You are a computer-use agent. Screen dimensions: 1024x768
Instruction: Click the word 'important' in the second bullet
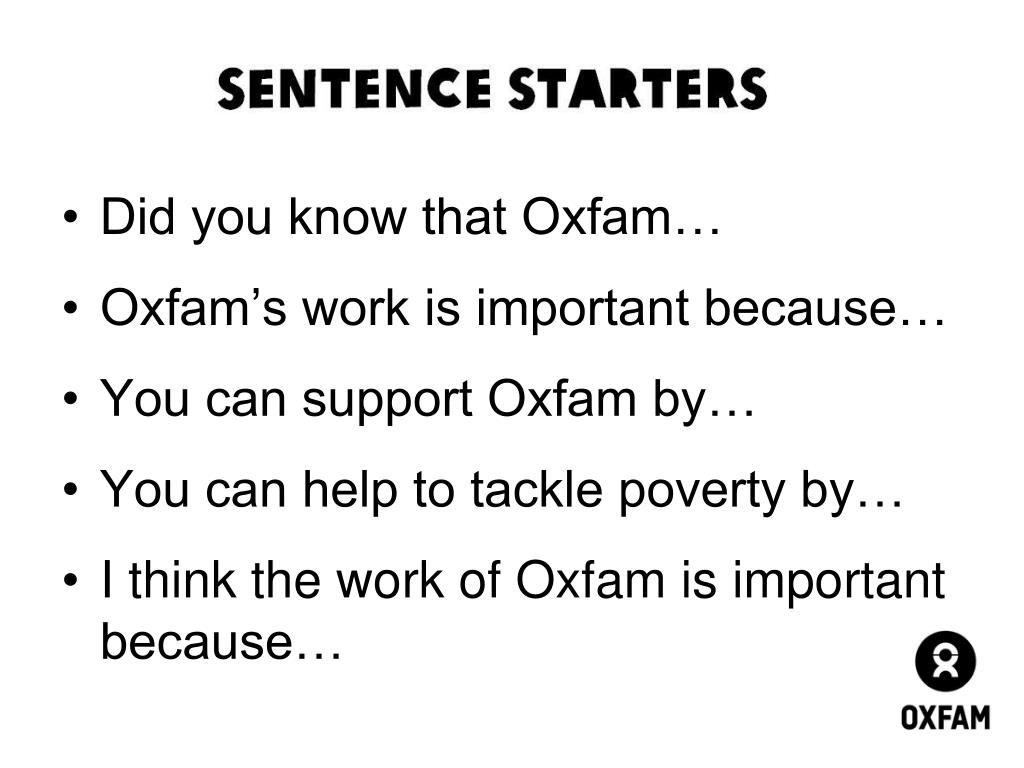coord(583,310)
